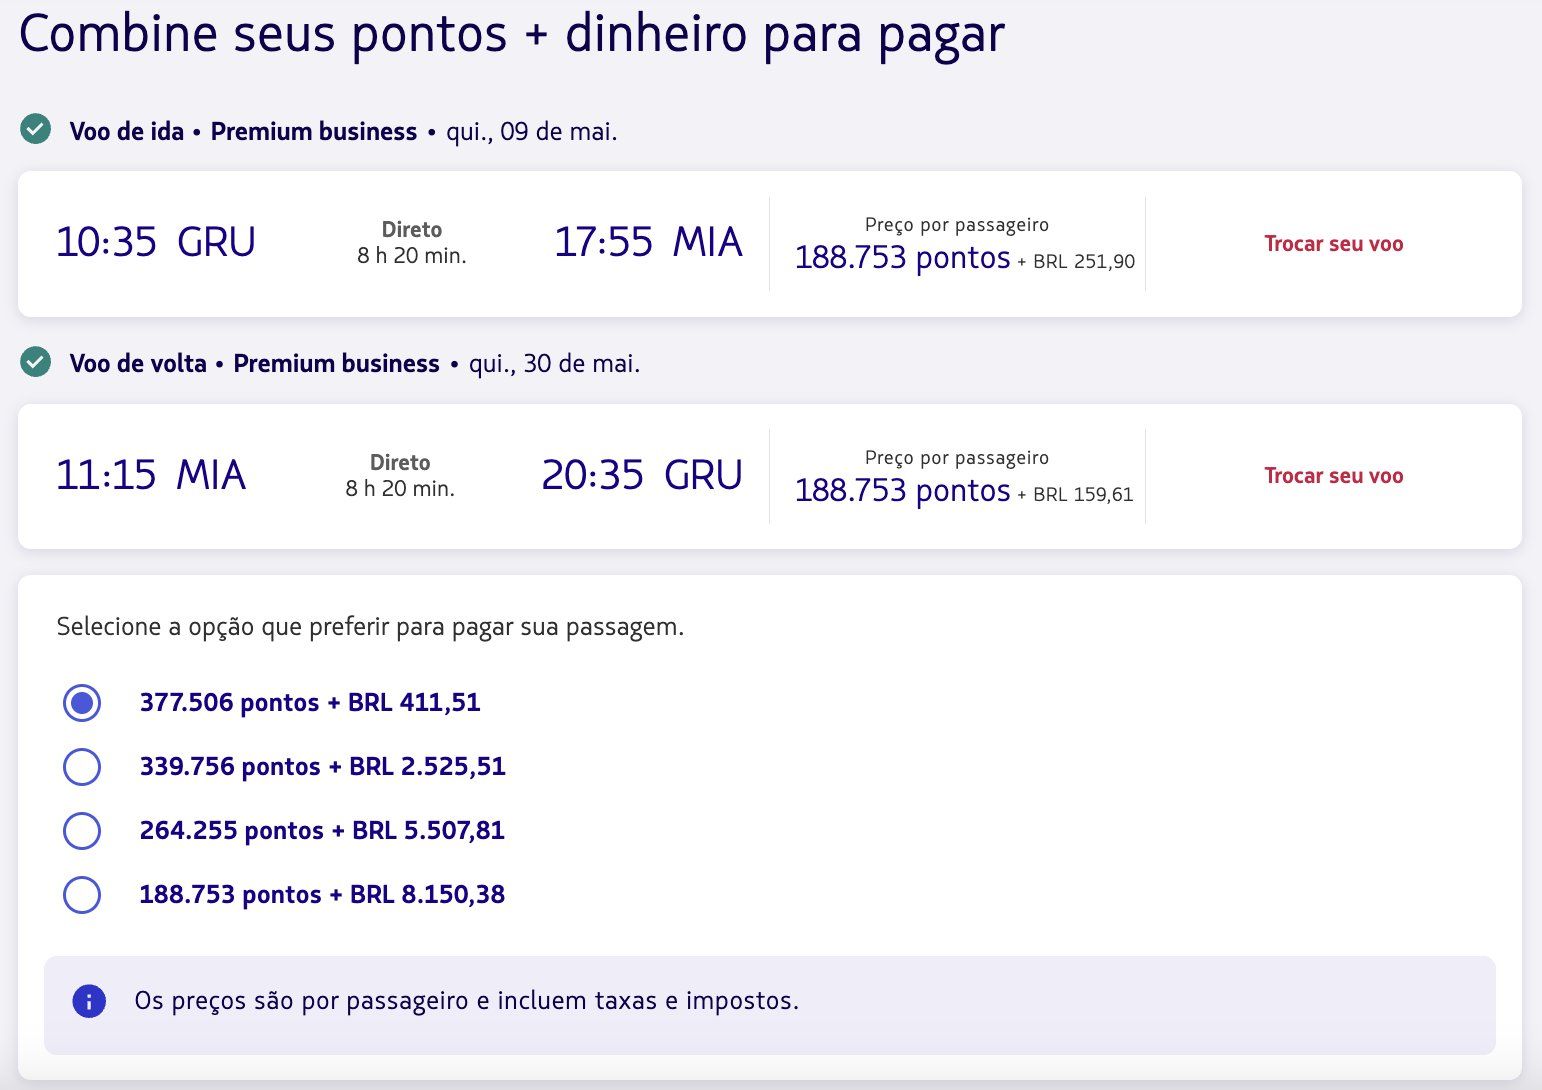Click Trocar seu voo for GRU to MIA flight

coord(1333,244)
